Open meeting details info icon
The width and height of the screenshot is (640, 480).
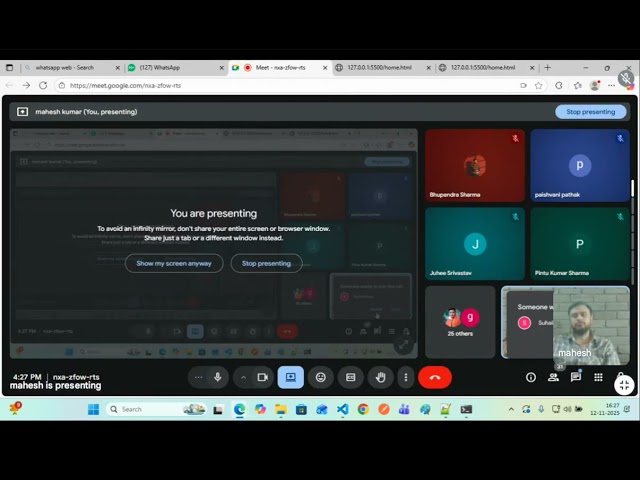pos(531,377)
